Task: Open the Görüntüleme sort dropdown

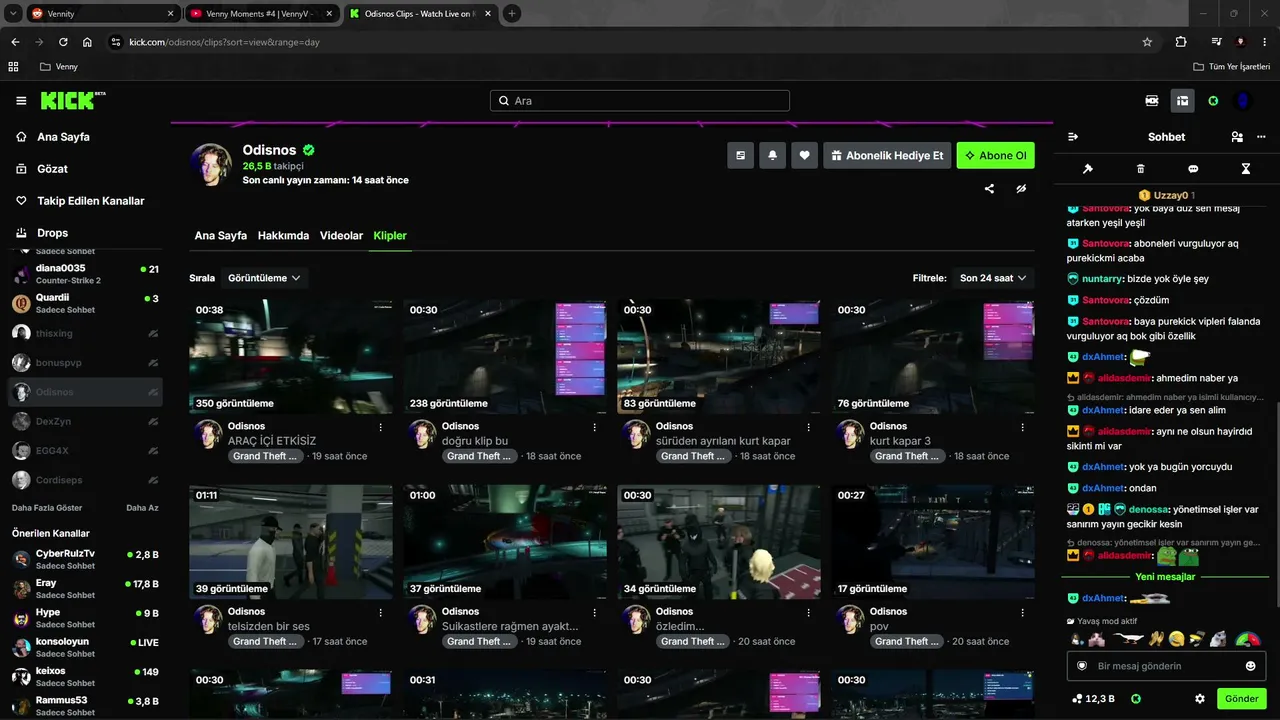Action: tap(265, 278)
